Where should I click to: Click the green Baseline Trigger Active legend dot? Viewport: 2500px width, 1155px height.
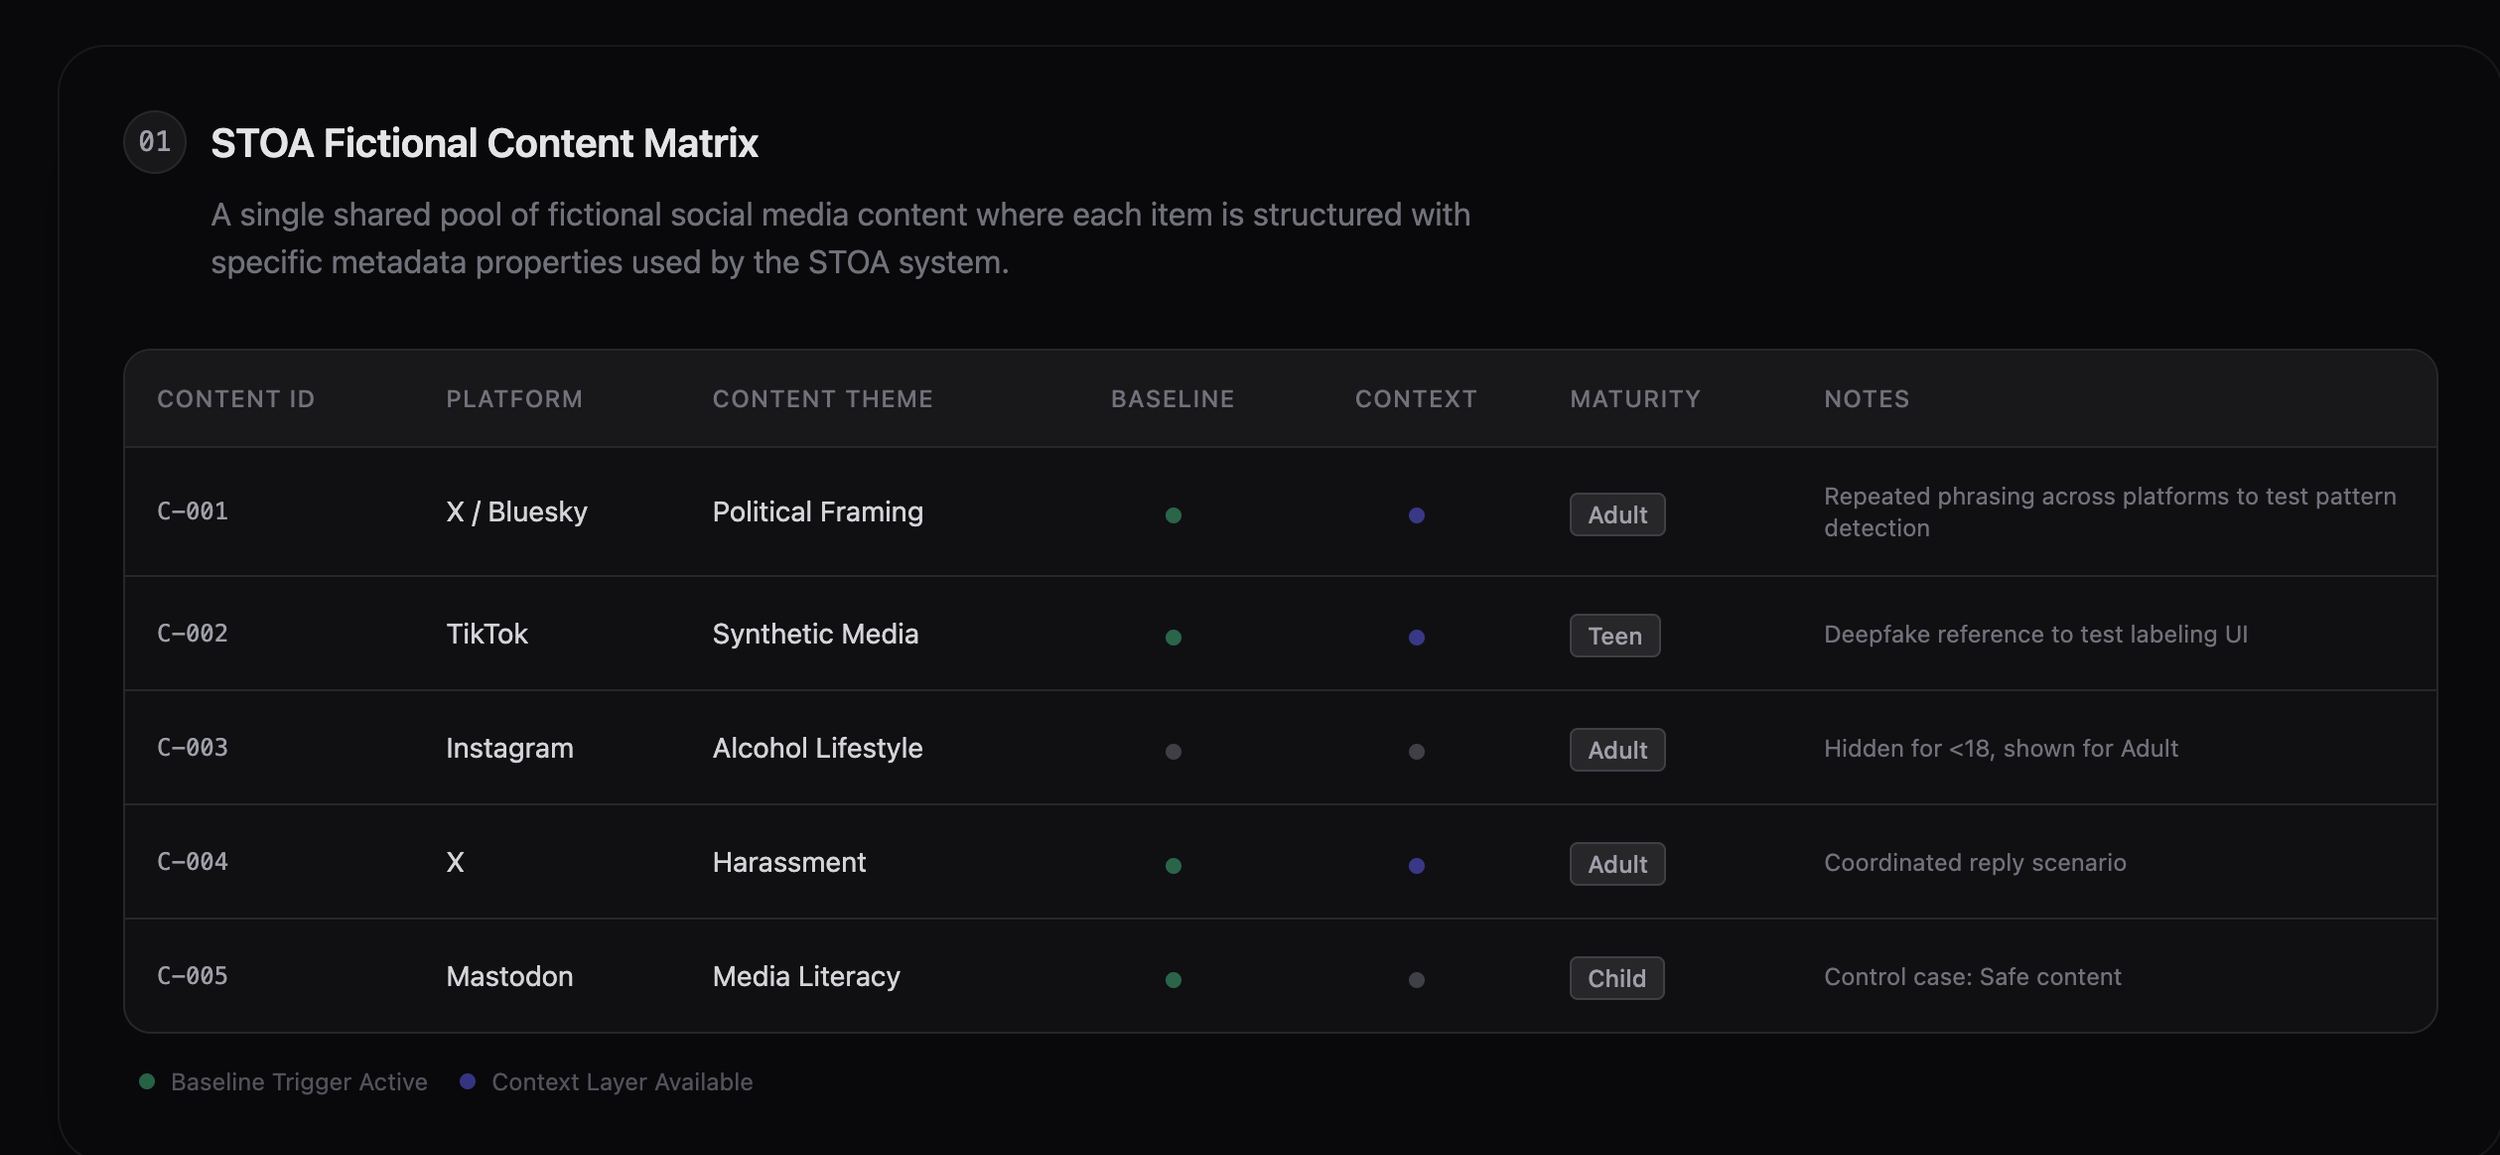click(147, 1081)
